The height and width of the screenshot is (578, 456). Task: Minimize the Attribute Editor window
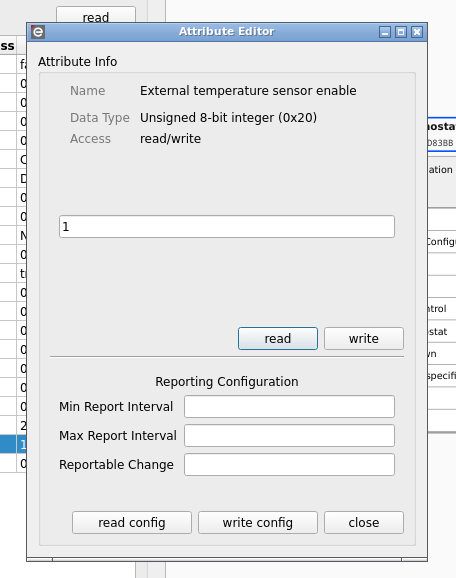385,32
